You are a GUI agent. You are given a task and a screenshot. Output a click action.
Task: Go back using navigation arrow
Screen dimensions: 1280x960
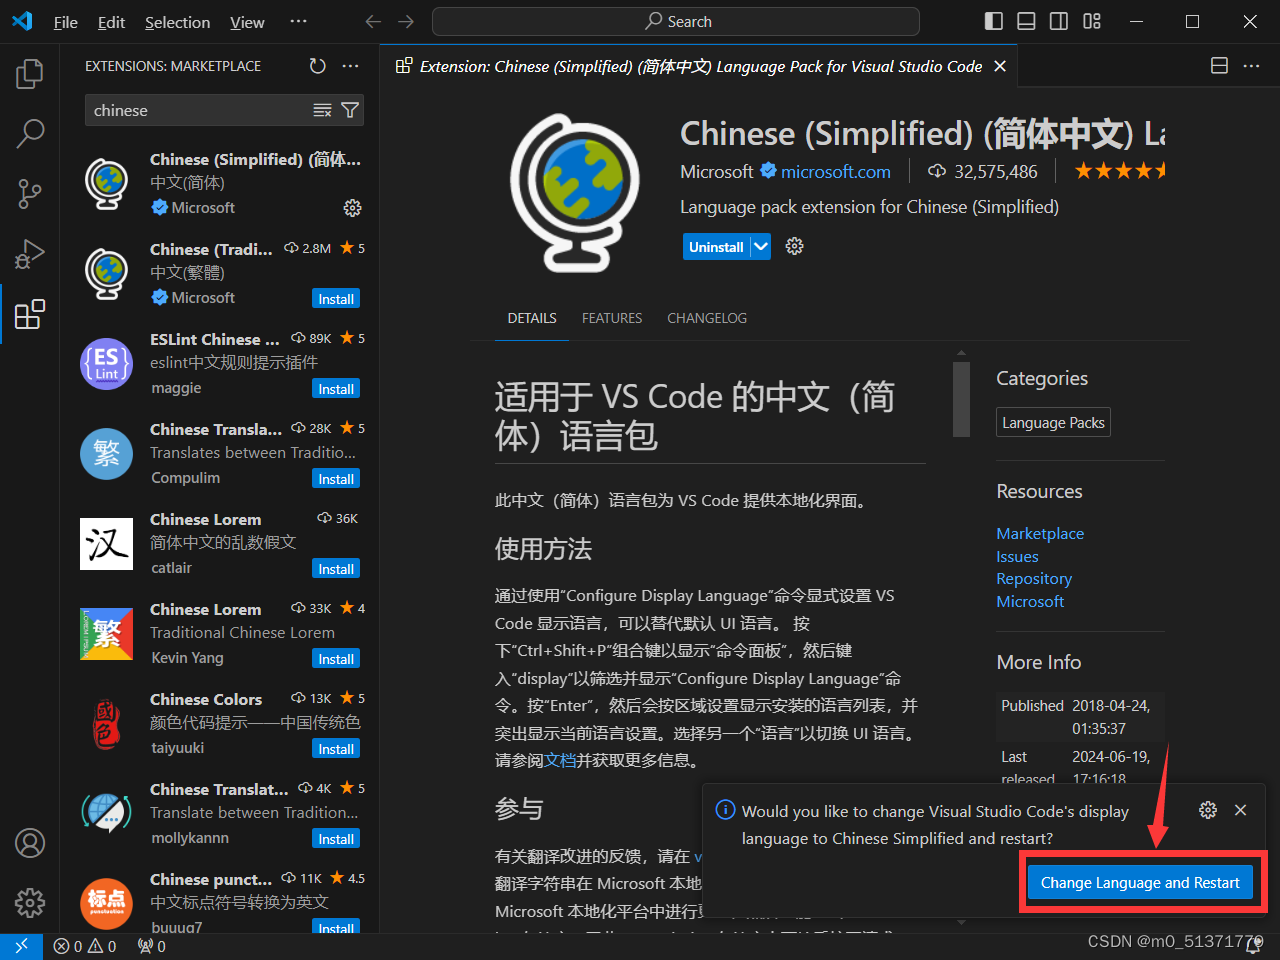click(x=373, y=21)
